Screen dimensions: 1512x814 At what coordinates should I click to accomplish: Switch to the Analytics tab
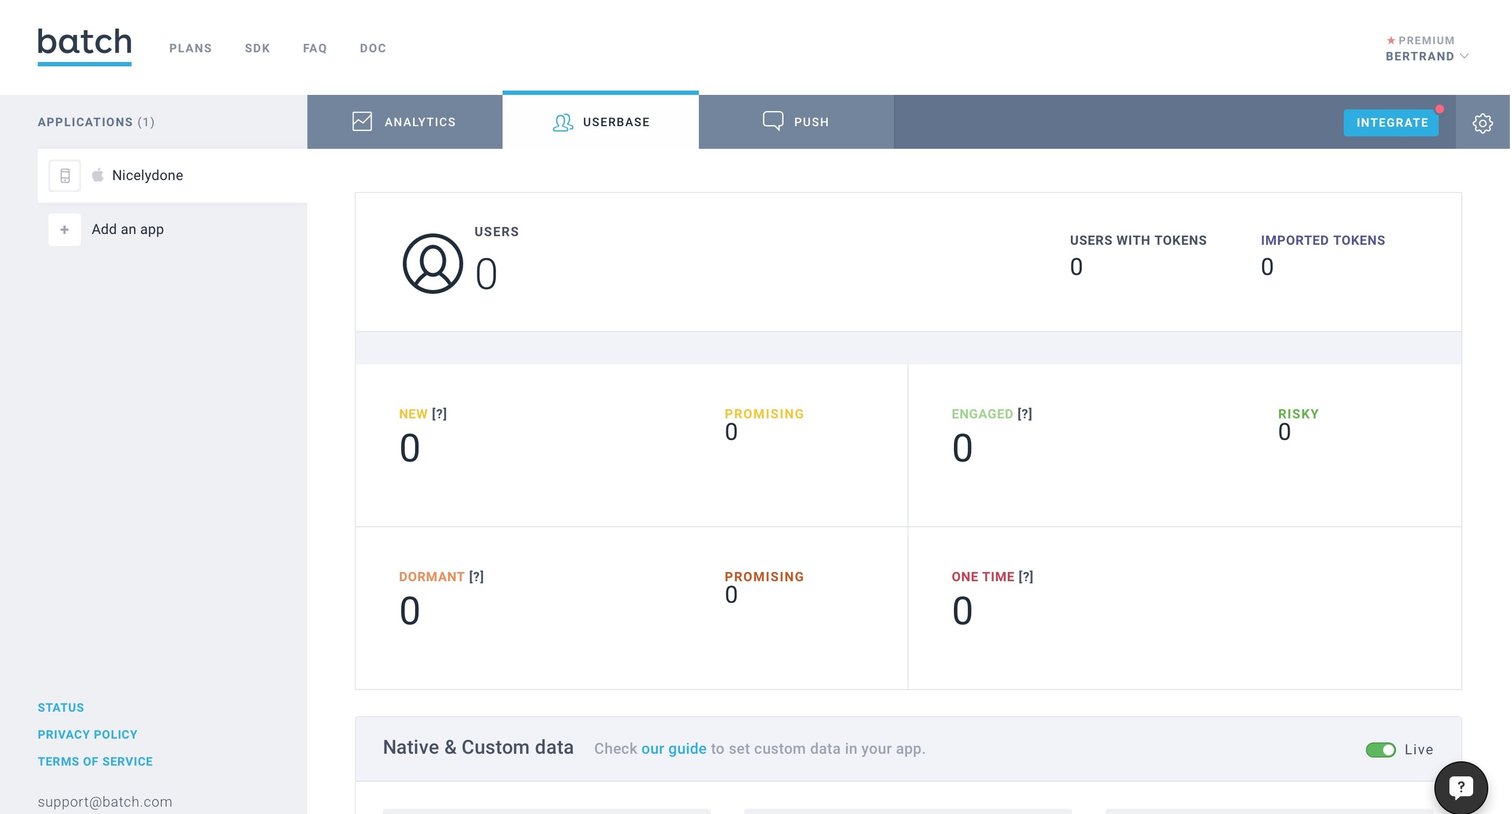[x=405, y=122]
